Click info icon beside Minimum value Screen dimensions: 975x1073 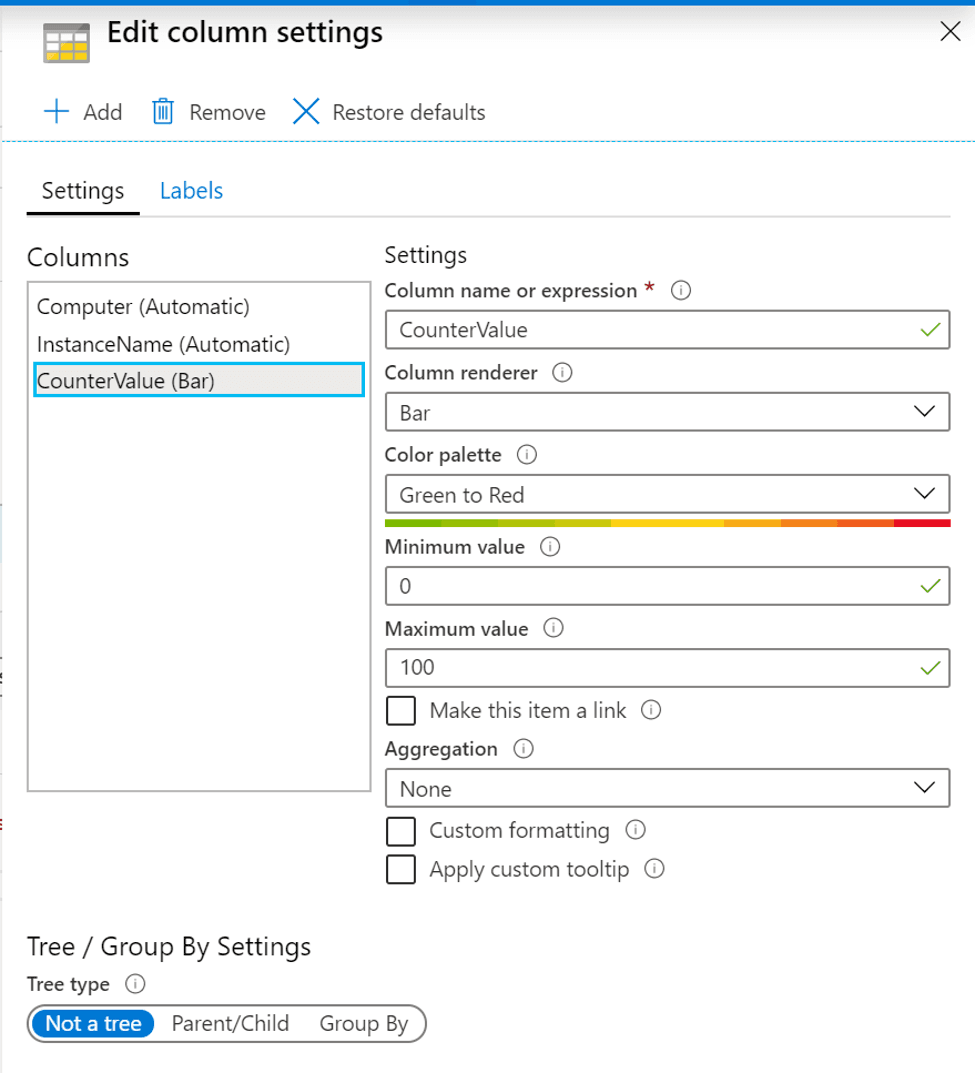click(x=550, y=548)
